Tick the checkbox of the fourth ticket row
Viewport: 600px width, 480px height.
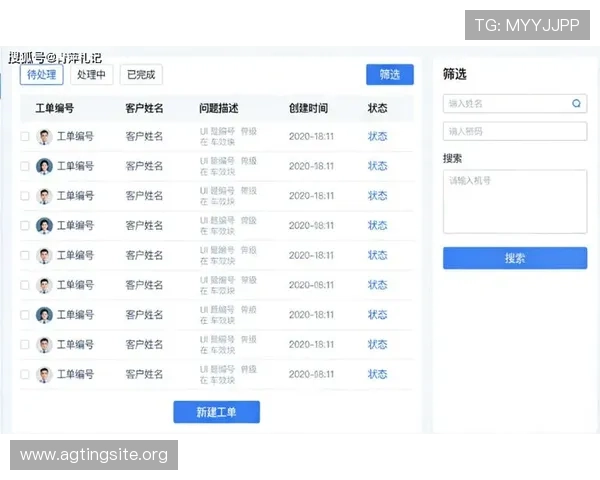click(25, 225)
